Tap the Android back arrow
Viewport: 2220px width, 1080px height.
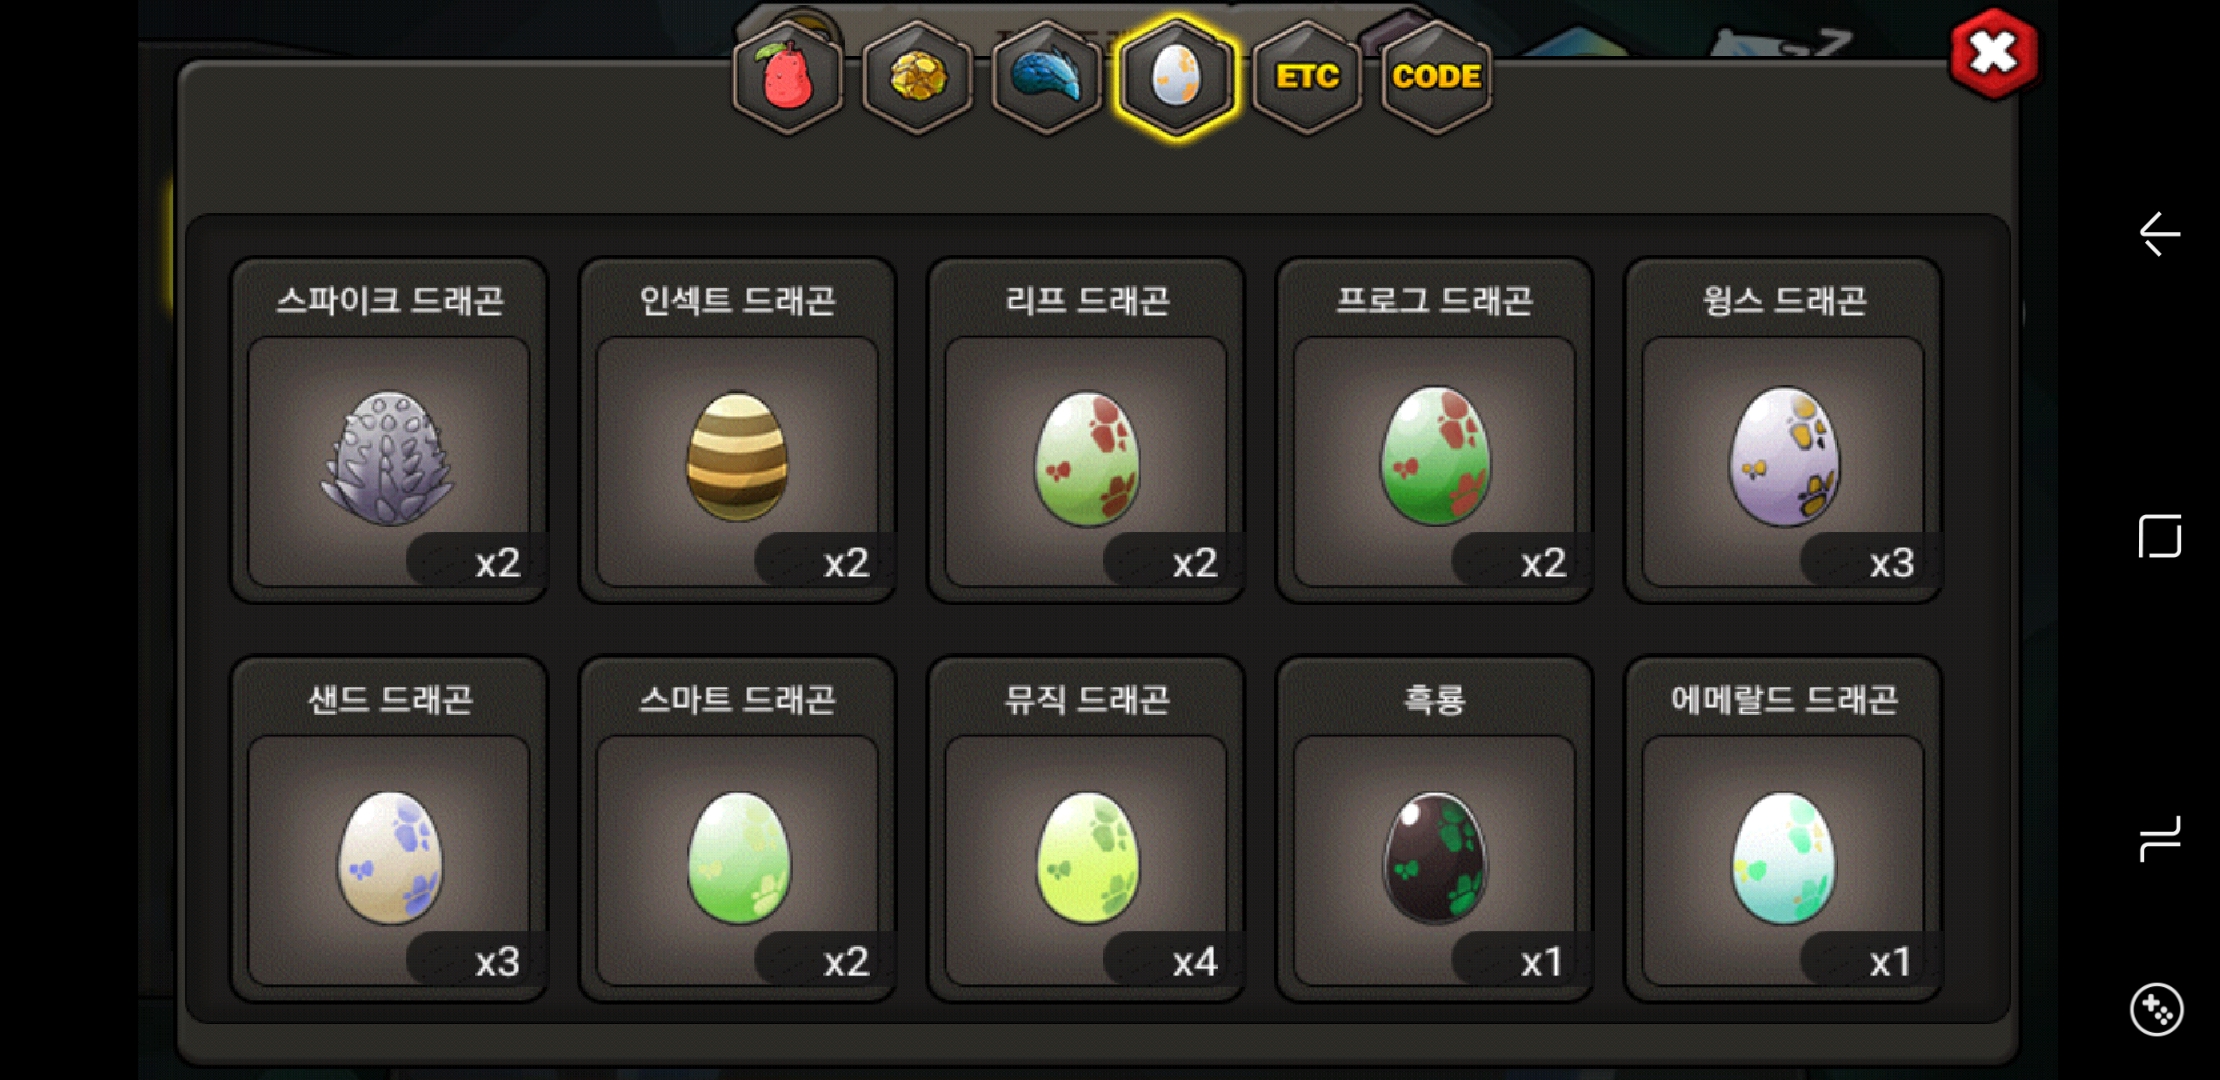[2159, 234]
